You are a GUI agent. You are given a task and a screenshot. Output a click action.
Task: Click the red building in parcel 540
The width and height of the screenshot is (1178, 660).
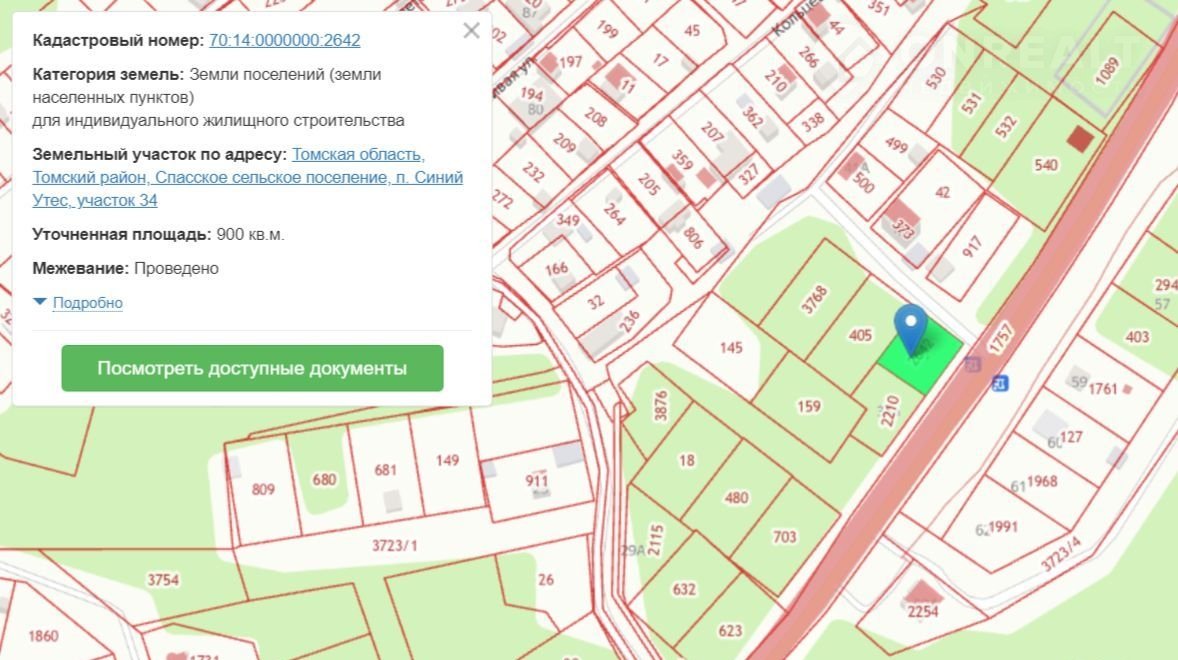click(1079, 139)
